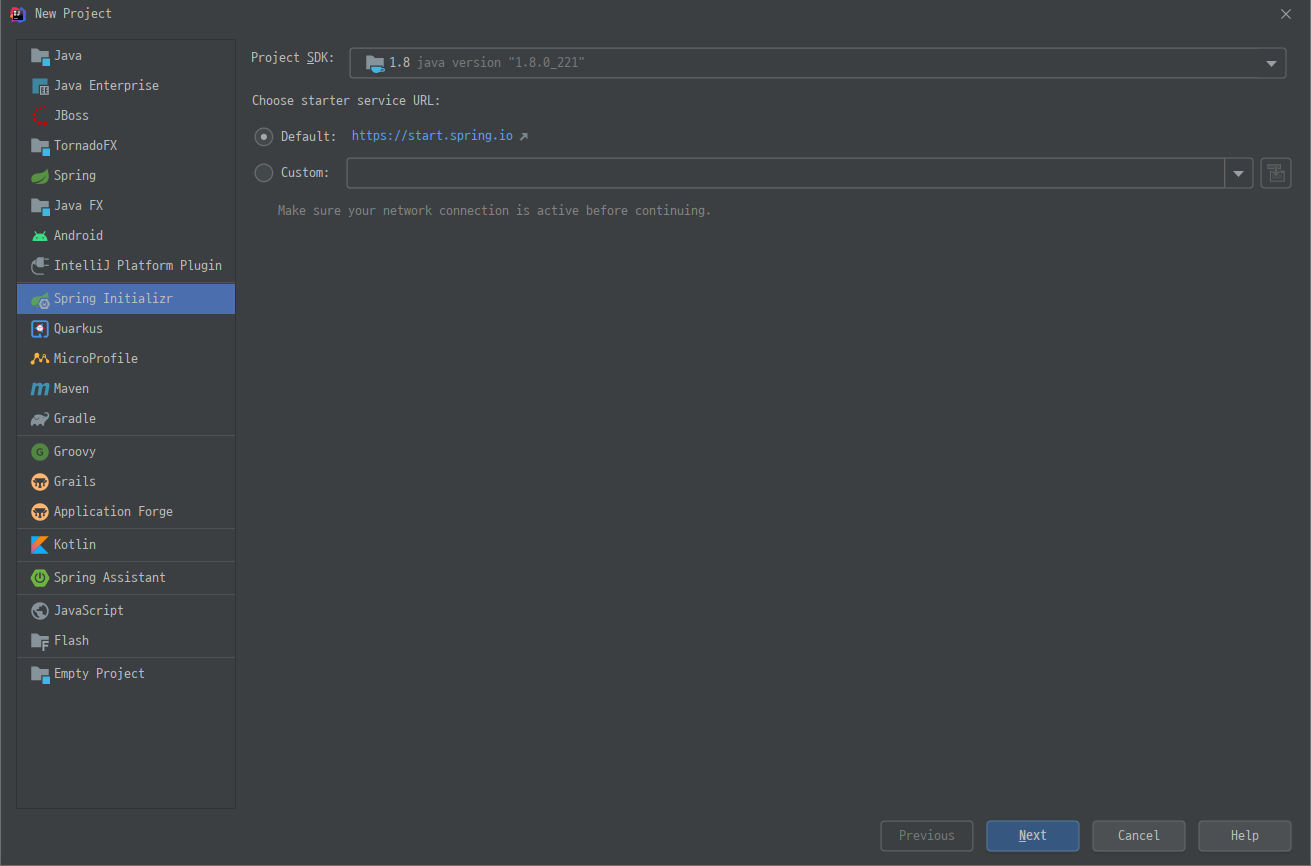This screenshot has width=1311, height=866.
Task: Click the red JBoss icon
Action: point(40,116)
